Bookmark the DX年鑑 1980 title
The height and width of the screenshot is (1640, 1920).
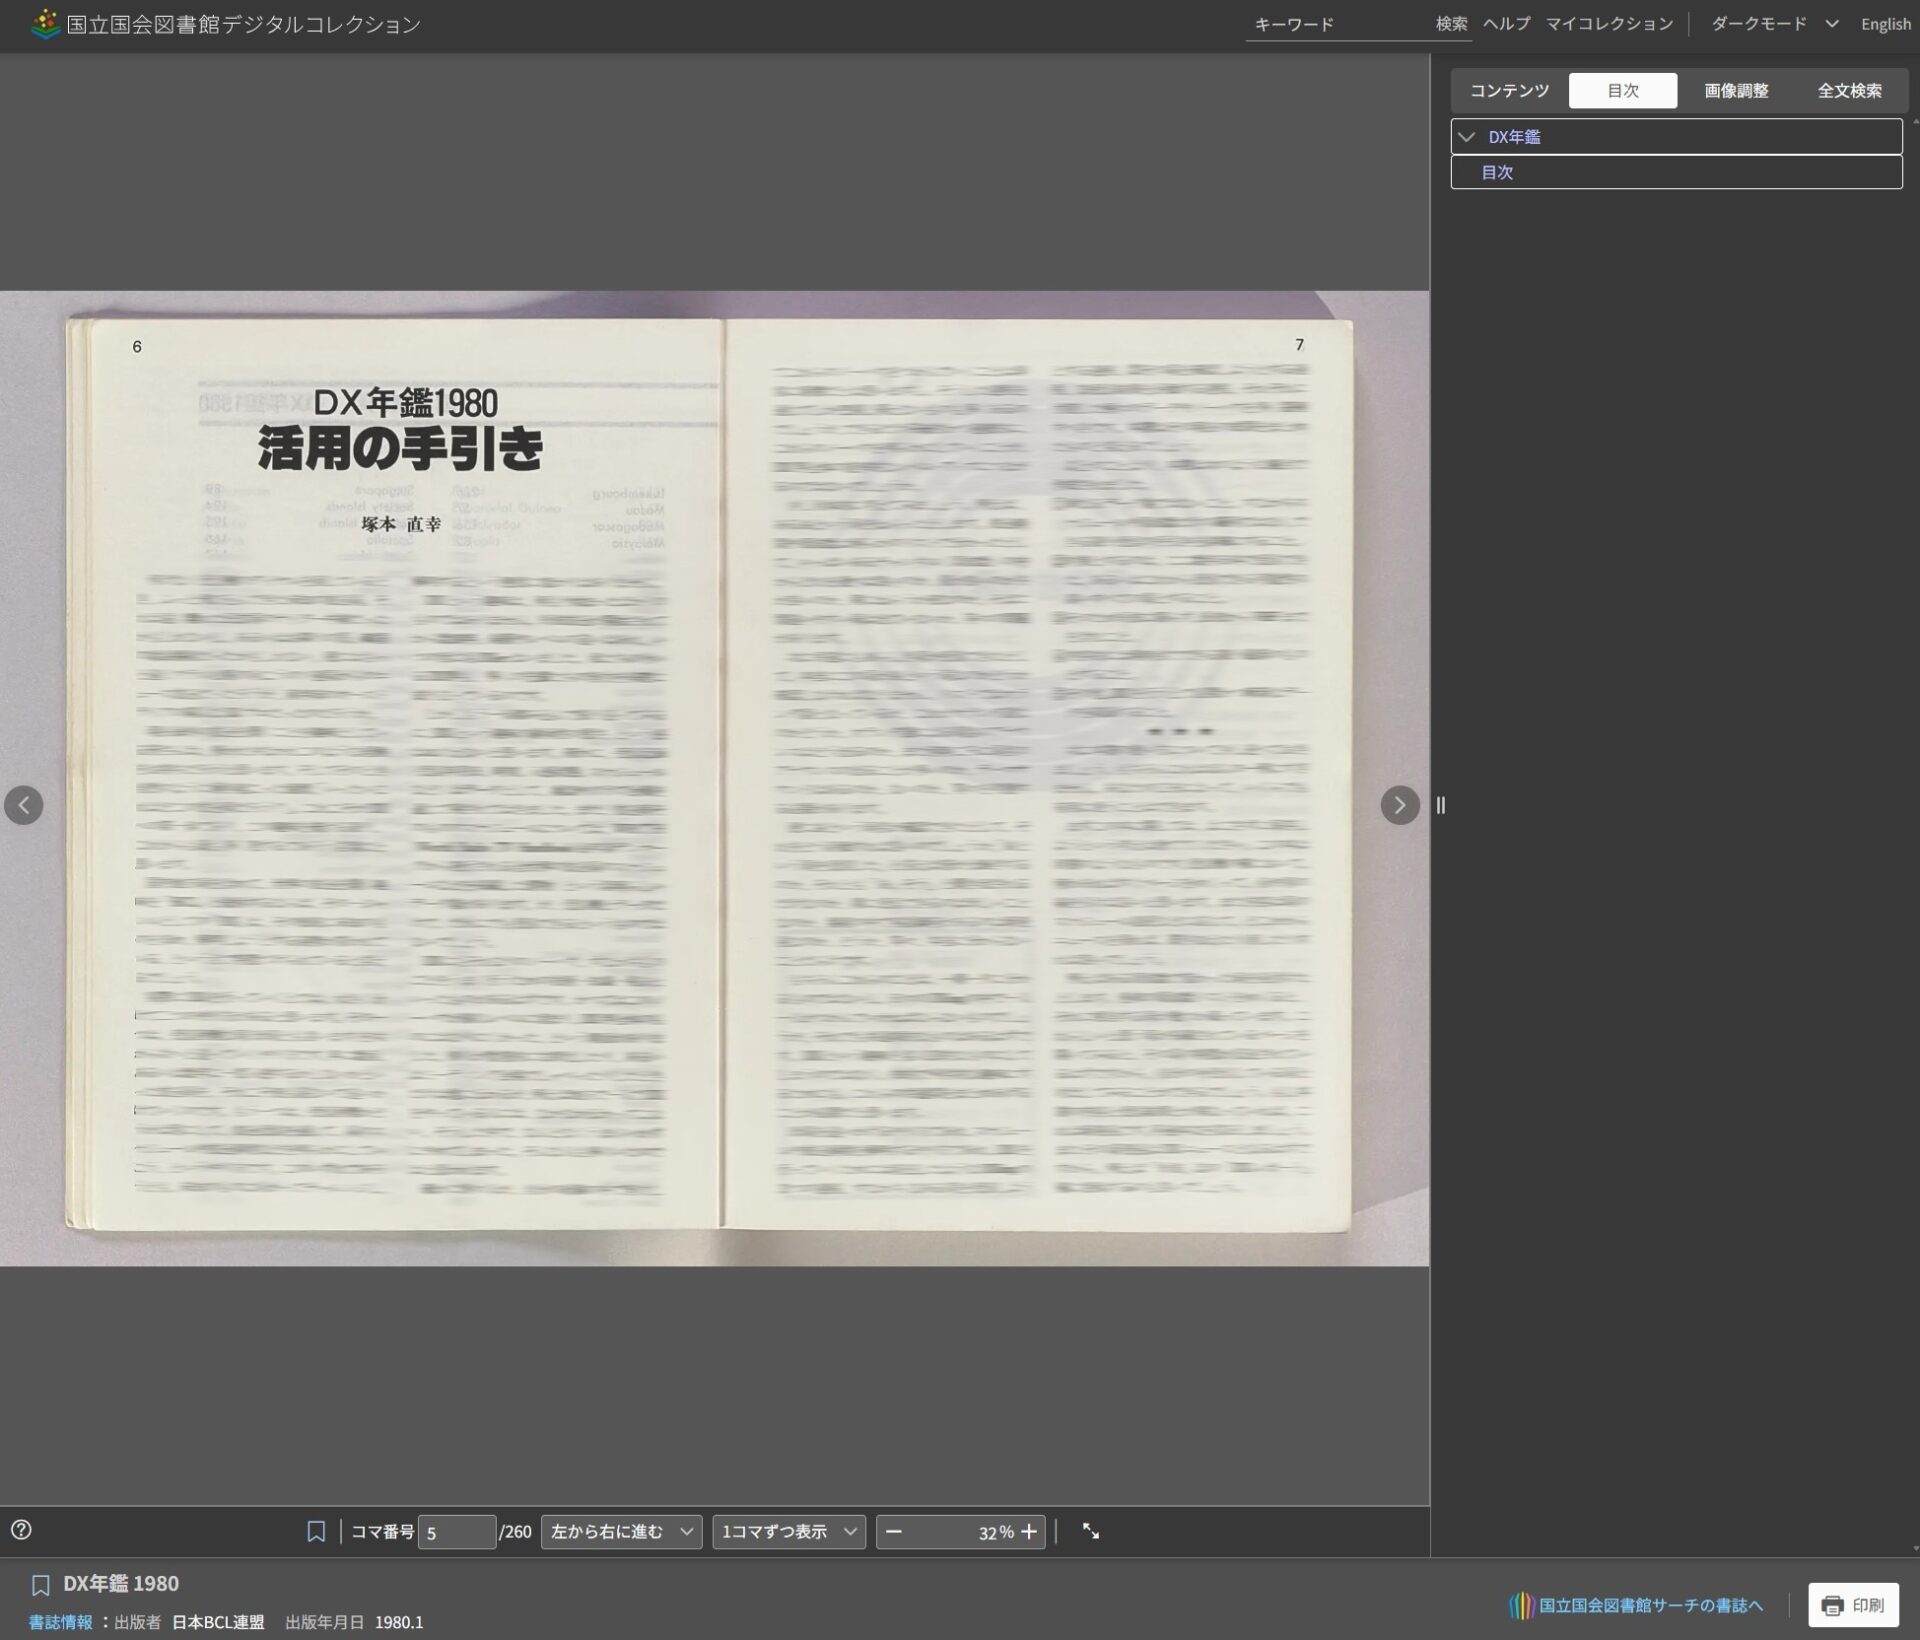(x=41, y=1585)
